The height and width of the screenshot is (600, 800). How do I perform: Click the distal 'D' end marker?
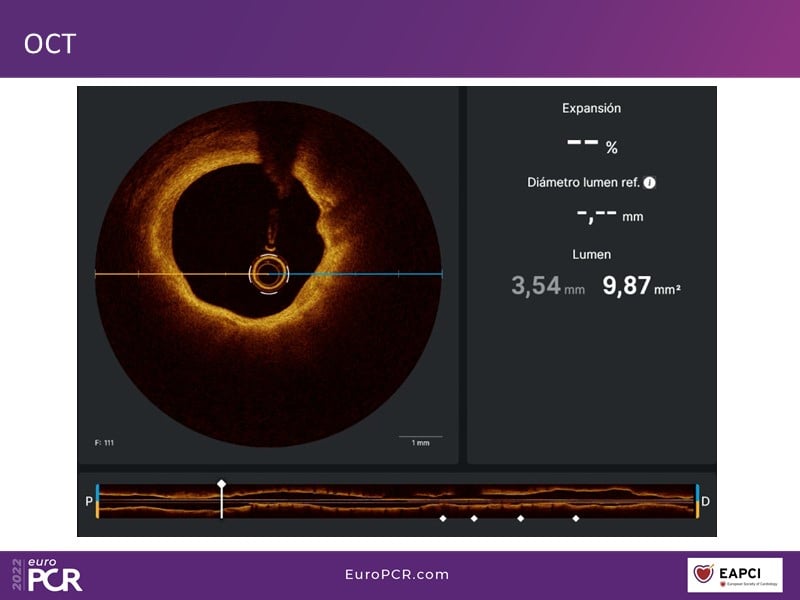click(706, 501)
